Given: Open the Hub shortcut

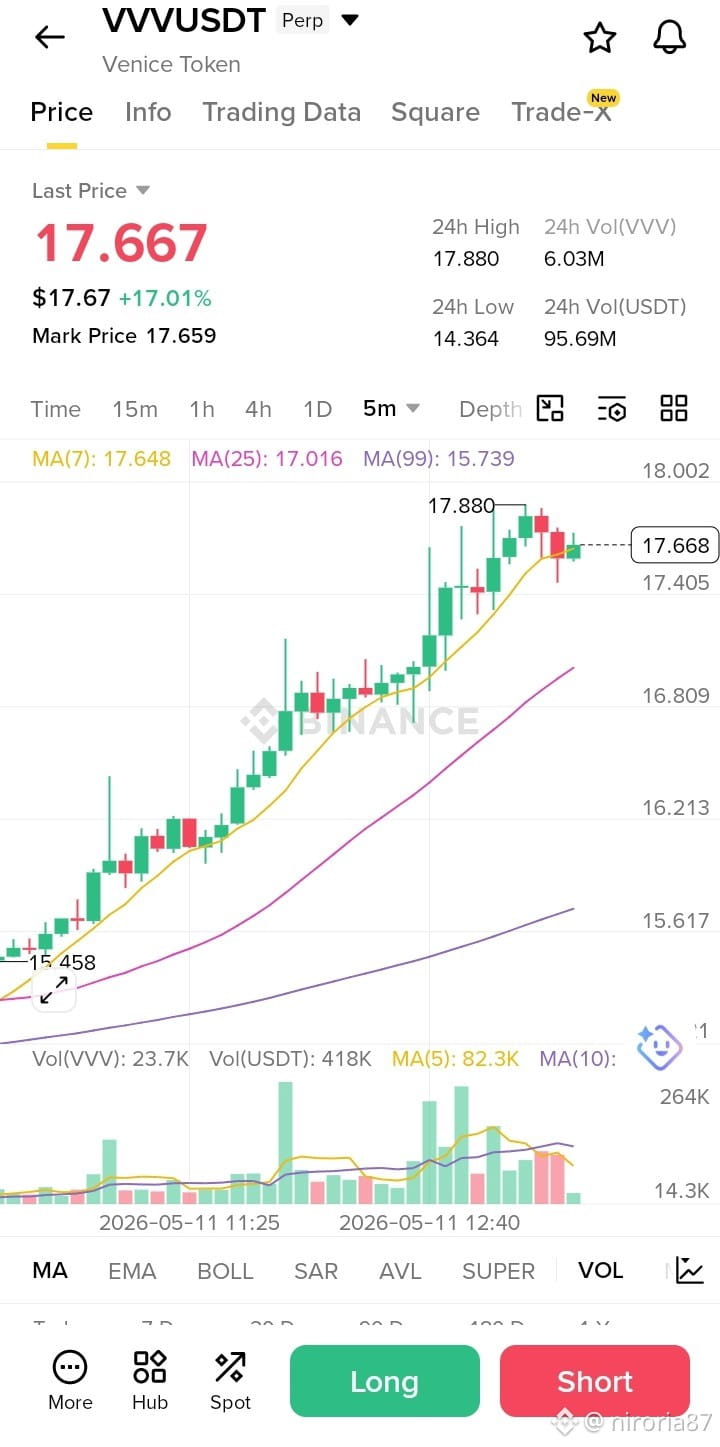Looking at the screenshot, I should pos(150,1381).
